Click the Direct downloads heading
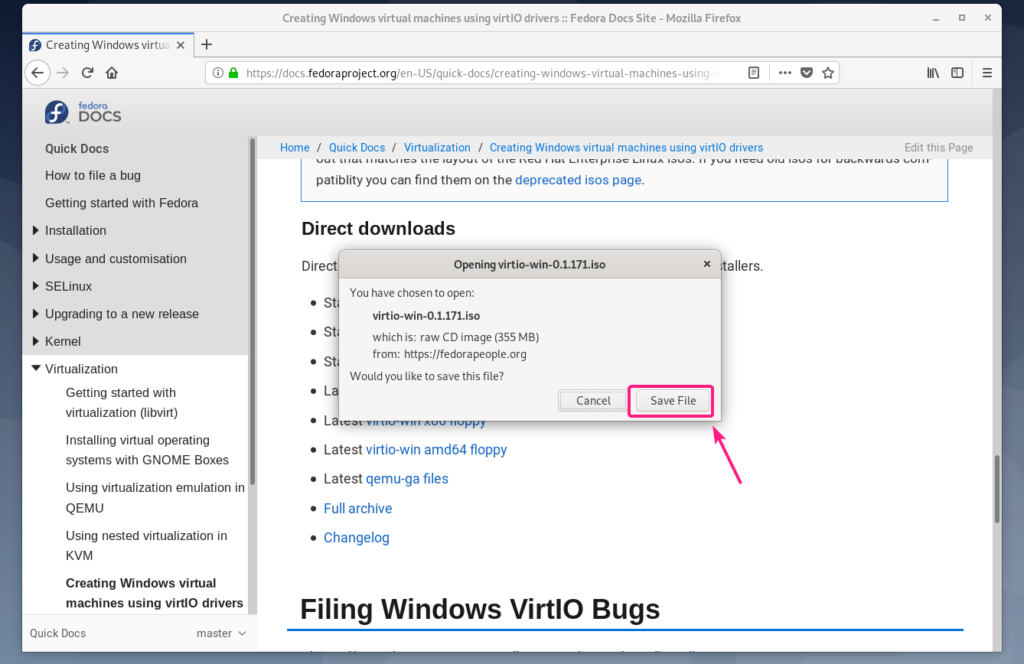Image resolution: width=1024 pixels, height=664 pixels. pos(378,229)
